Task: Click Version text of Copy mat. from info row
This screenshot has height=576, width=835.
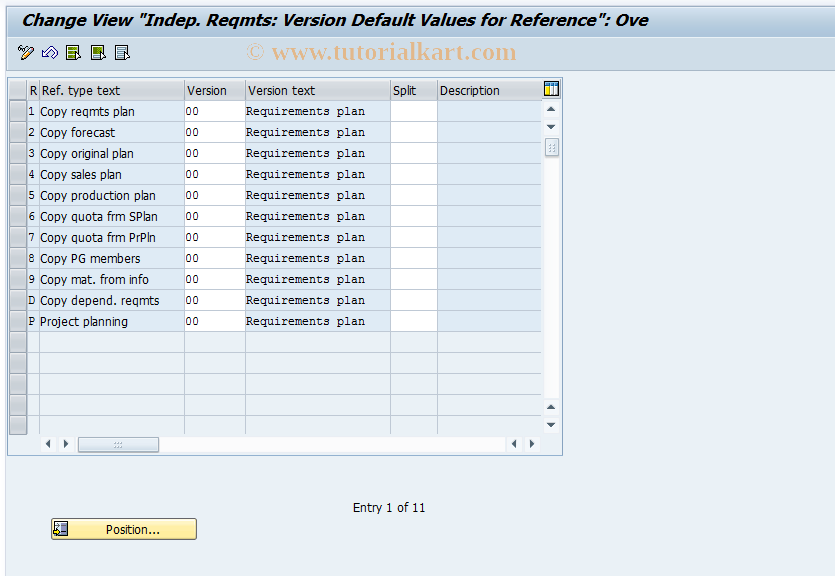Action: (x=318, y=279)
